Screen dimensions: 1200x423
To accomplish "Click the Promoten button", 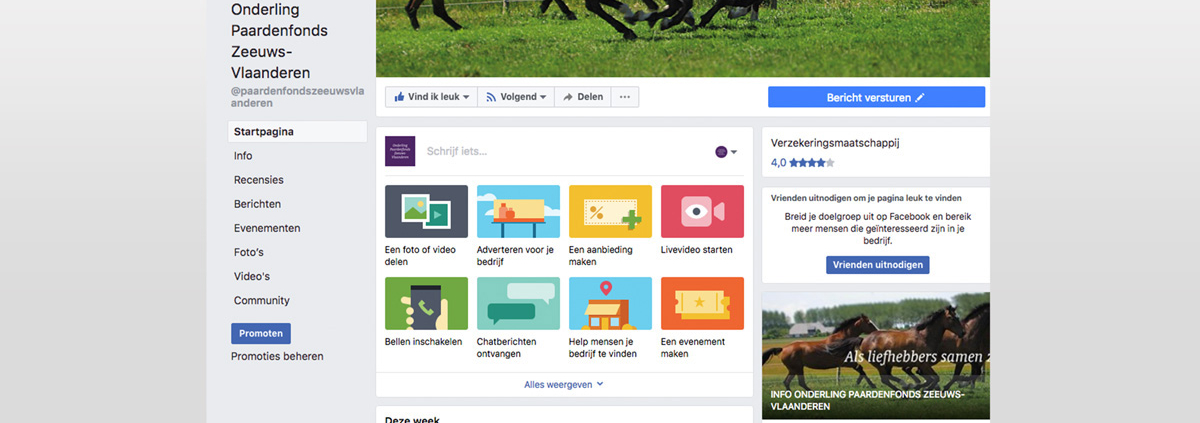I will 261,333.
